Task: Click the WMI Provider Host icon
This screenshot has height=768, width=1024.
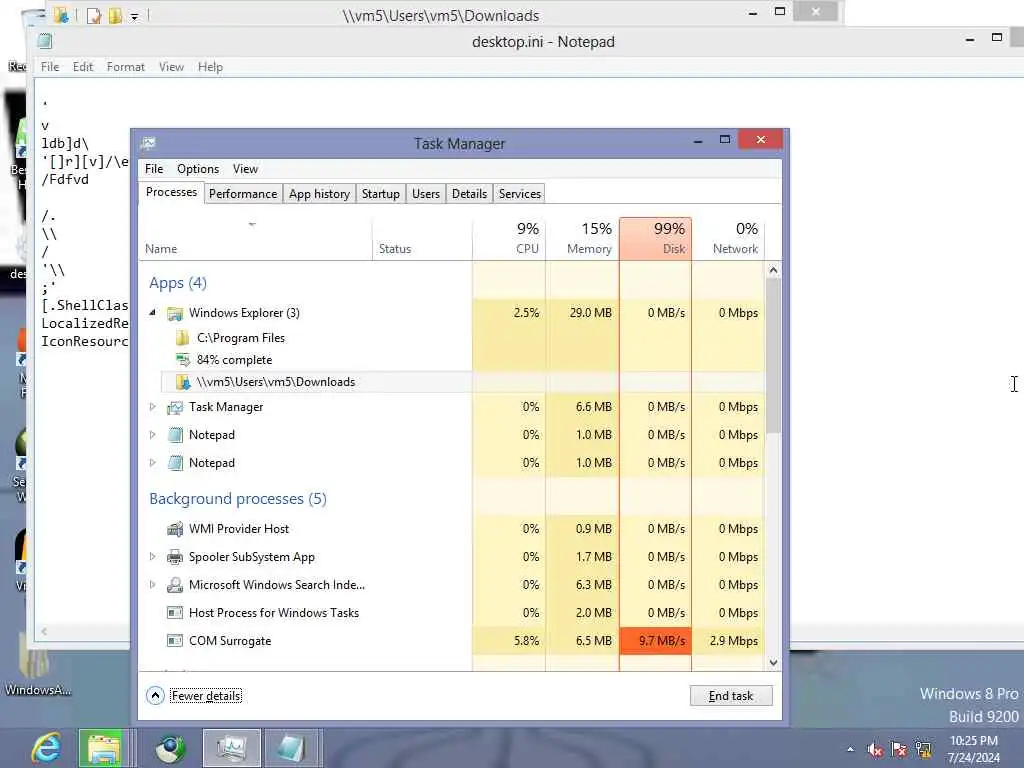Action: [174, 529]
